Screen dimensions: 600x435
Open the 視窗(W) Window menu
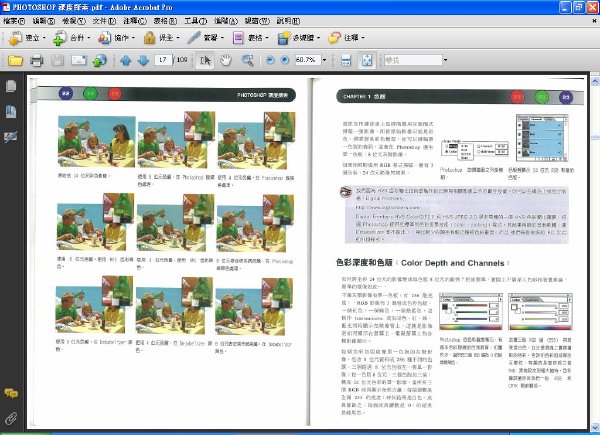click(257, 21)
